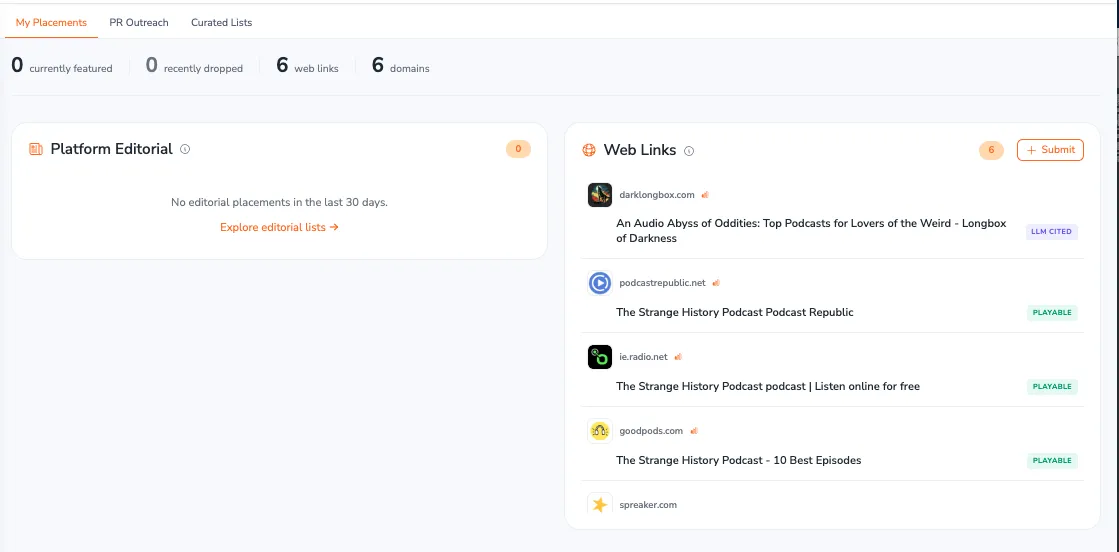This screenshot has width=1119, height=552.
Task: Open the My Placements tab
Action: click(51, 22)
